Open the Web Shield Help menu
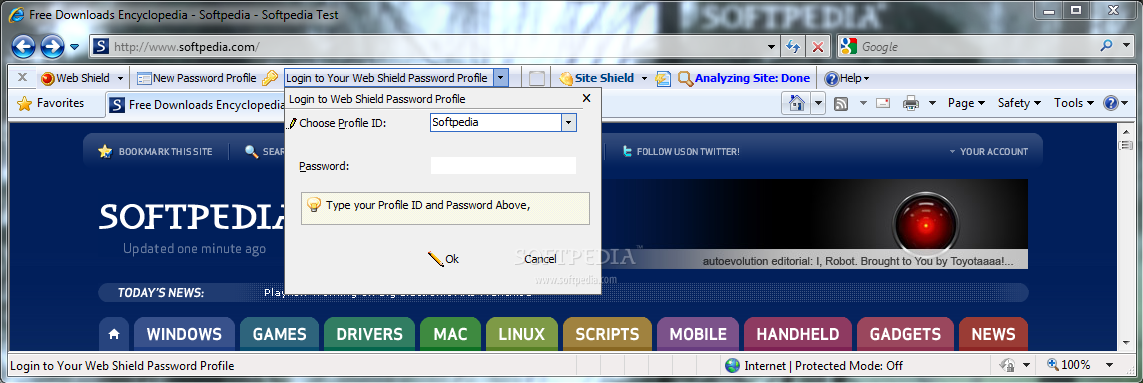The image size is (1143, 383). tap(846, 78)
